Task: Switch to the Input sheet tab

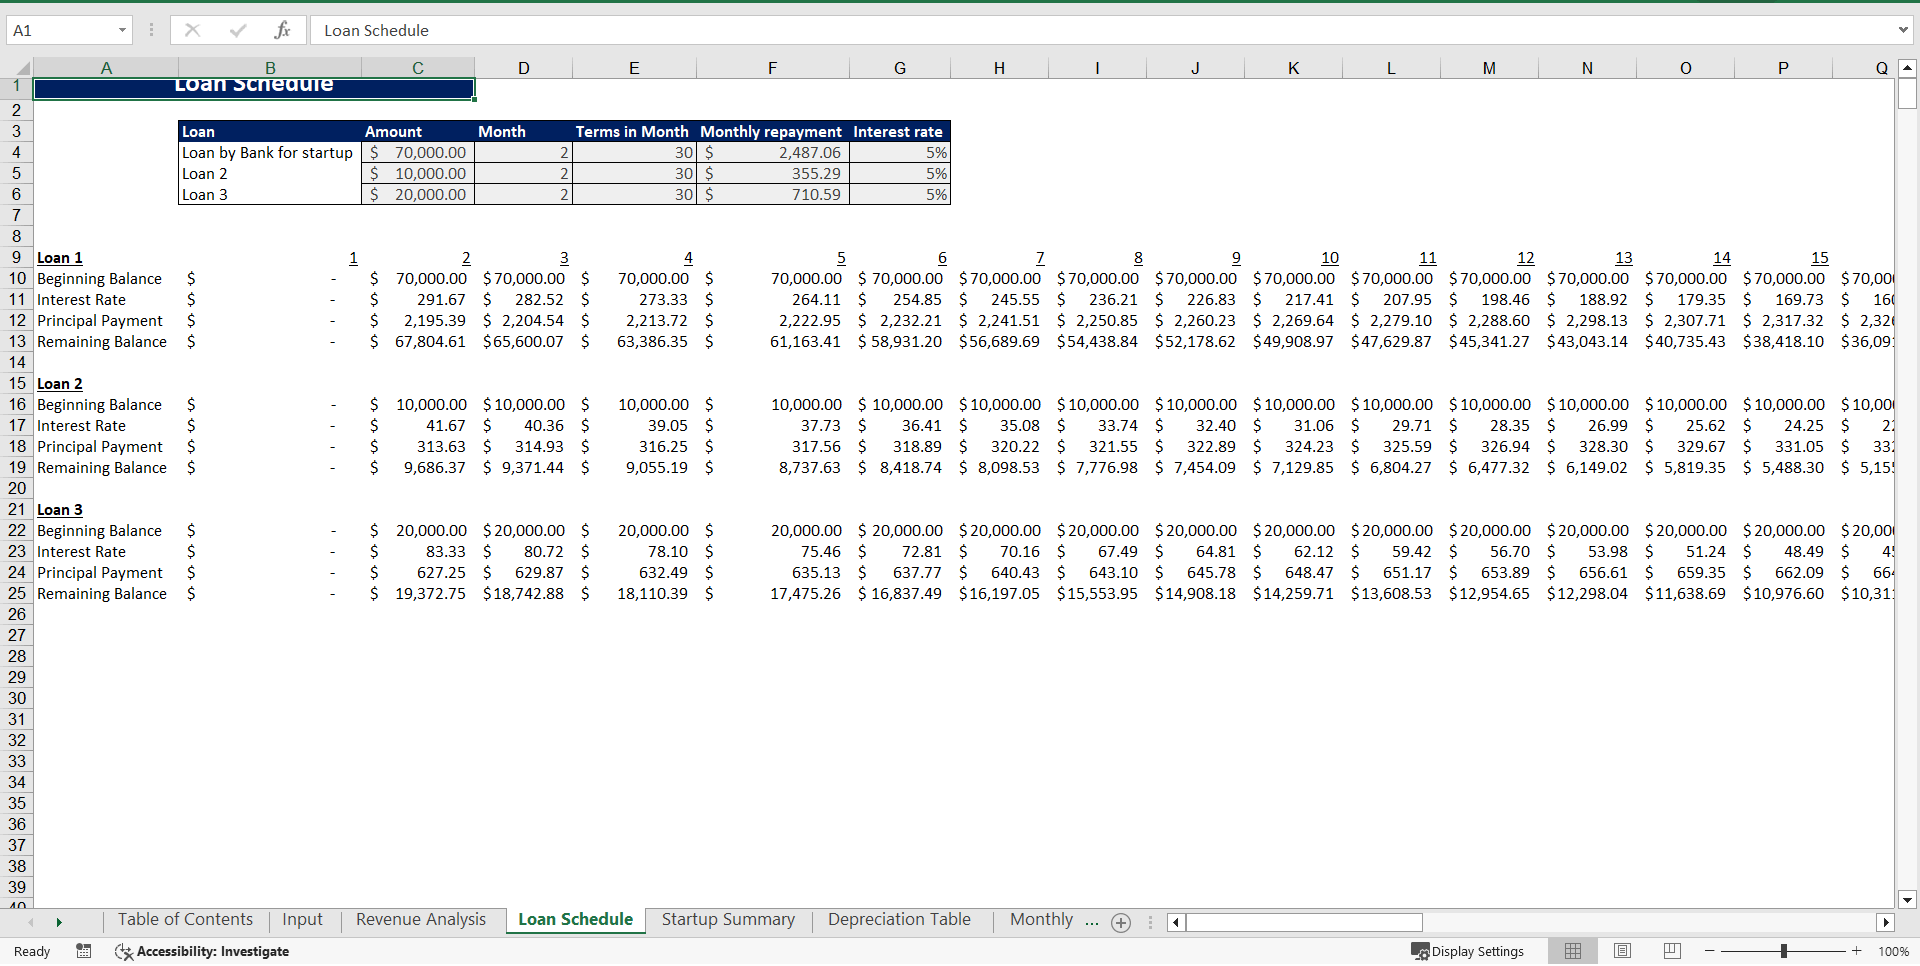Action: tap(302, 919)
